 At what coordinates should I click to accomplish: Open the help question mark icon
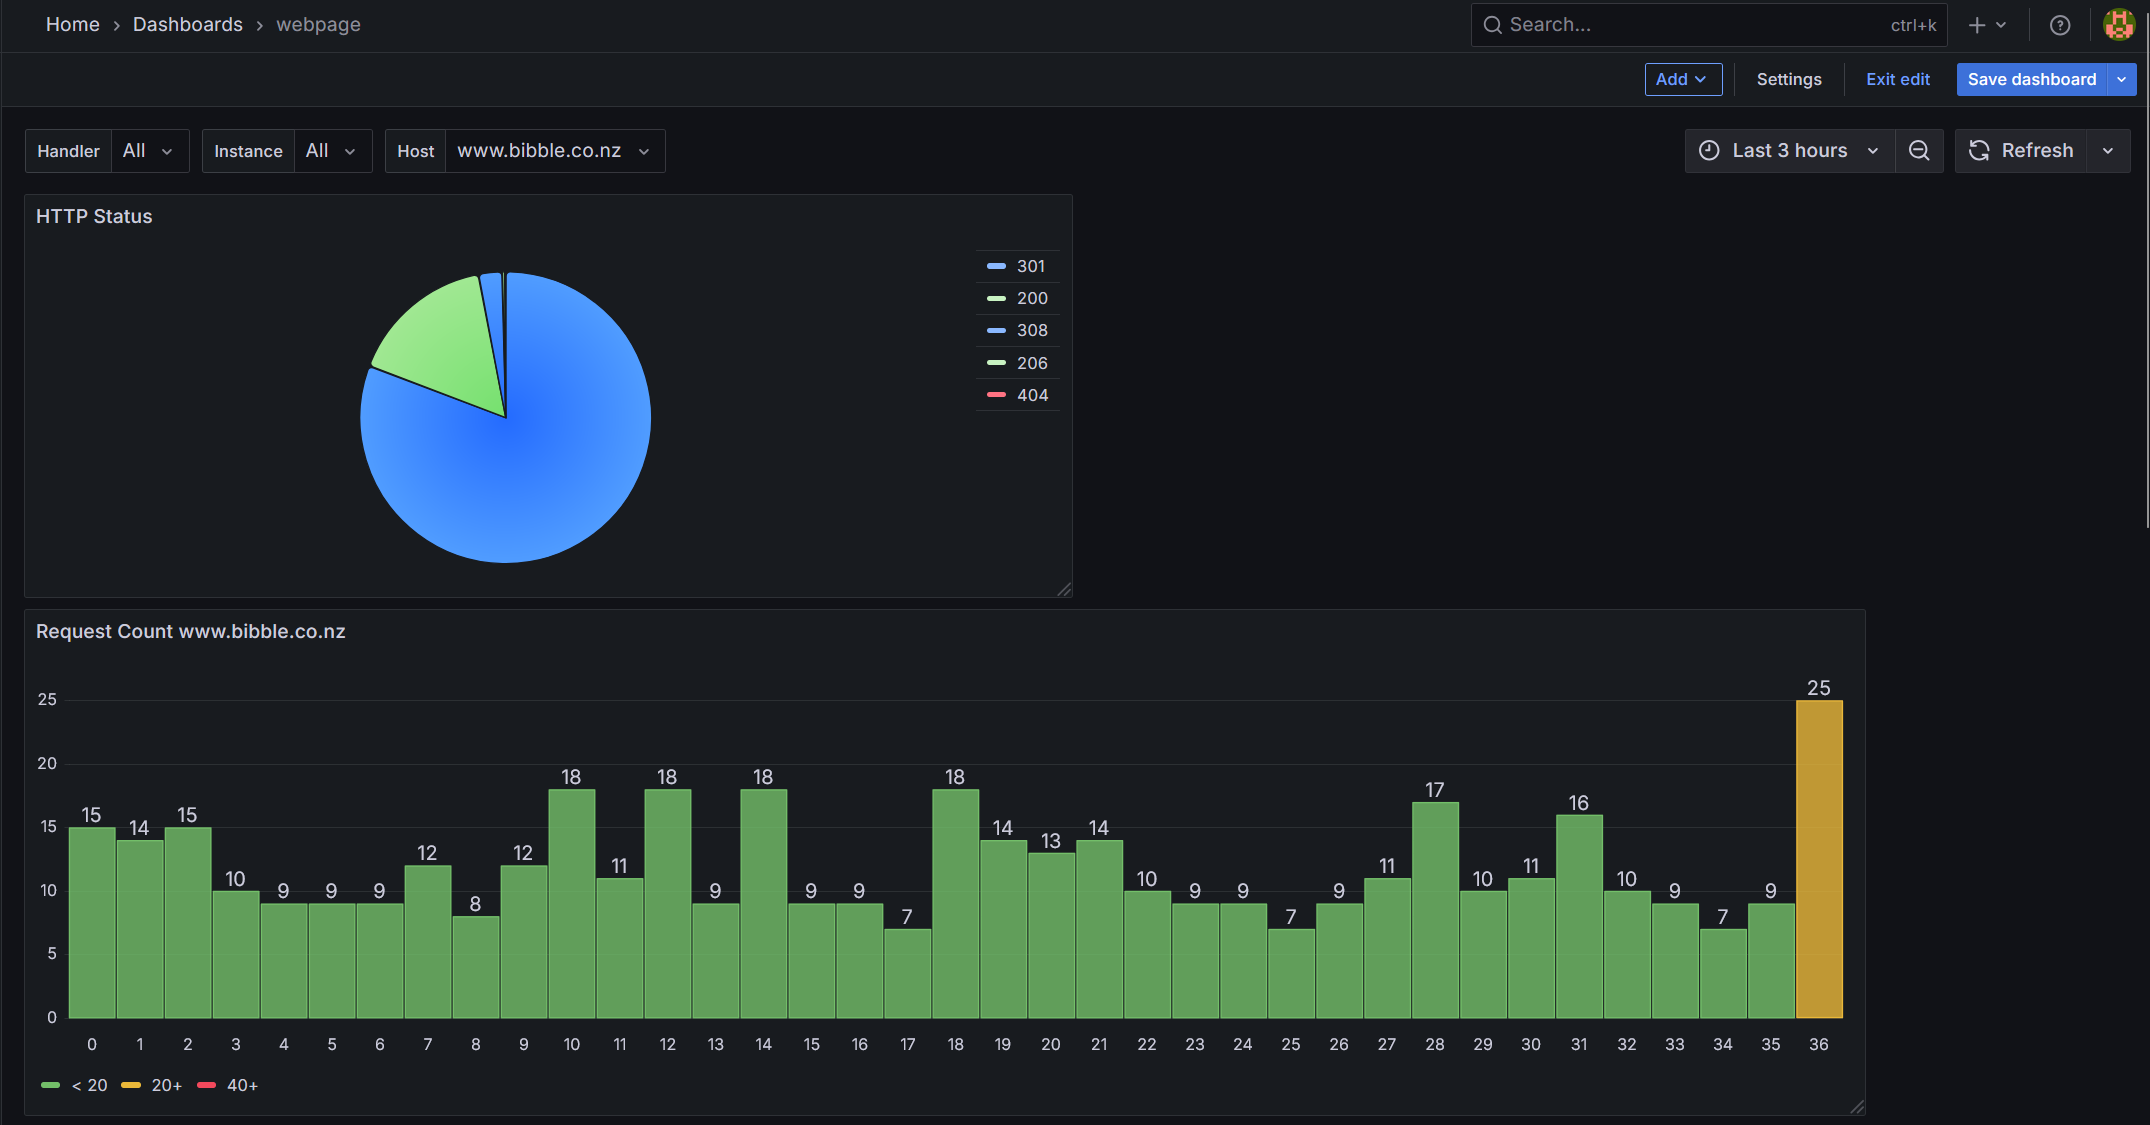2060,24
